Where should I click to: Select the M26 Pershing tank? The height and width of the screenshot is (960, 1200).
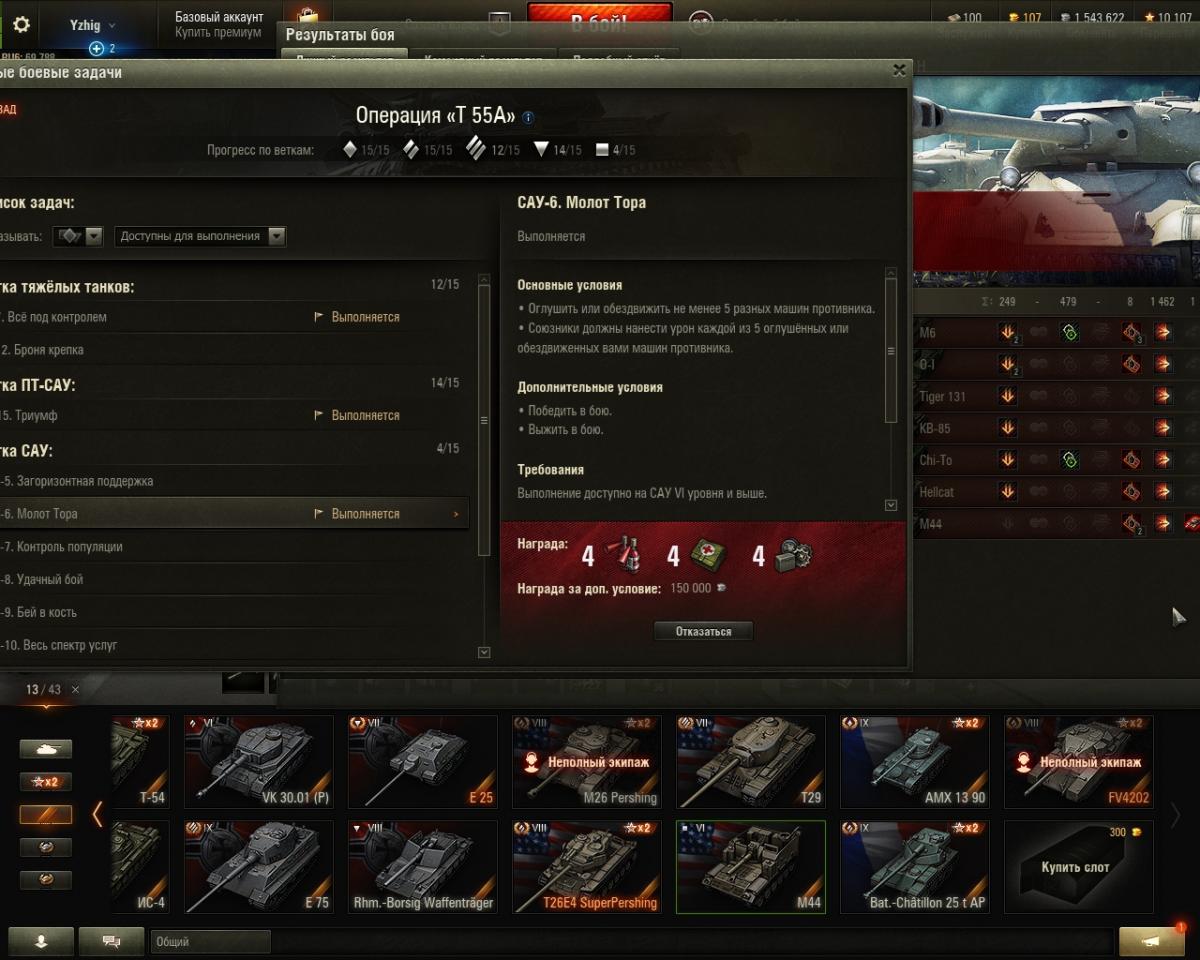(x=586, y=761)
